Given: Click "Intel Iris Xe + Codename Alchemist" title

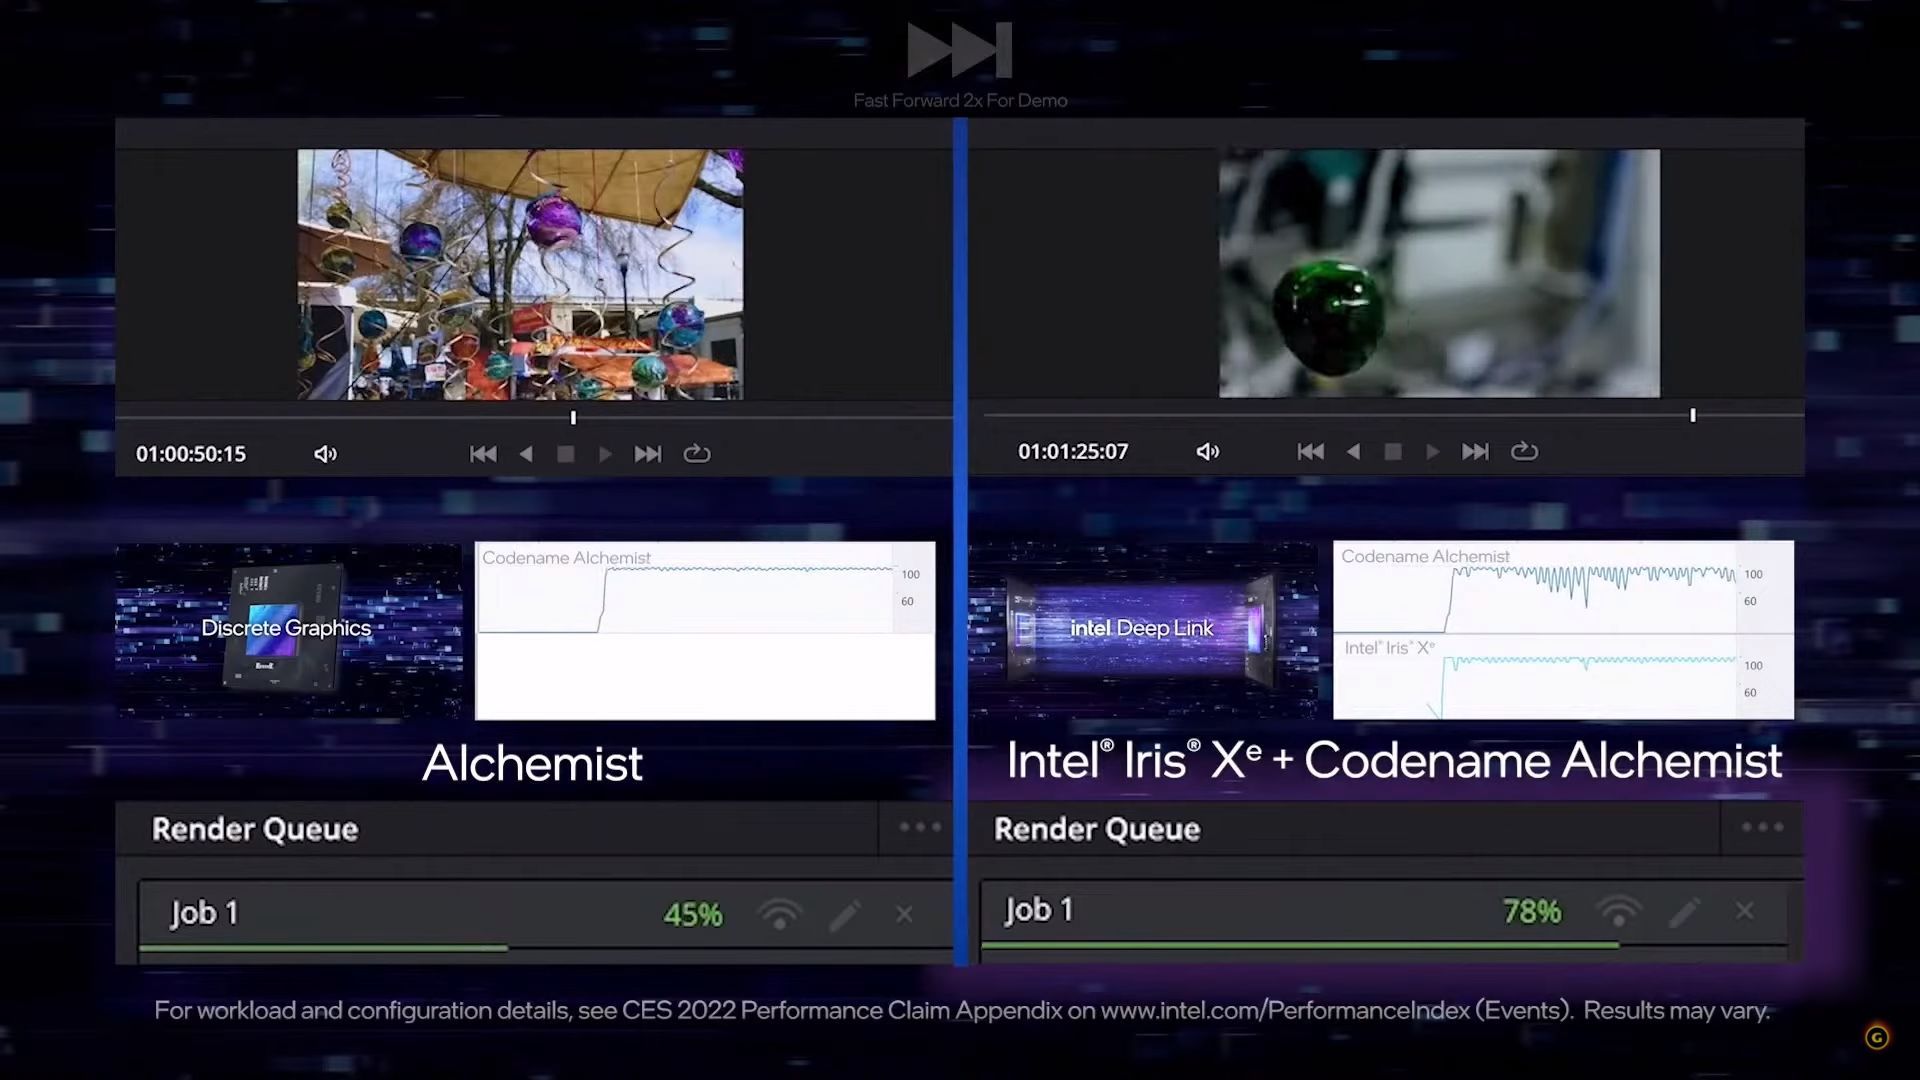Looking at the screenshot, I should click(x=1394, y=760).
